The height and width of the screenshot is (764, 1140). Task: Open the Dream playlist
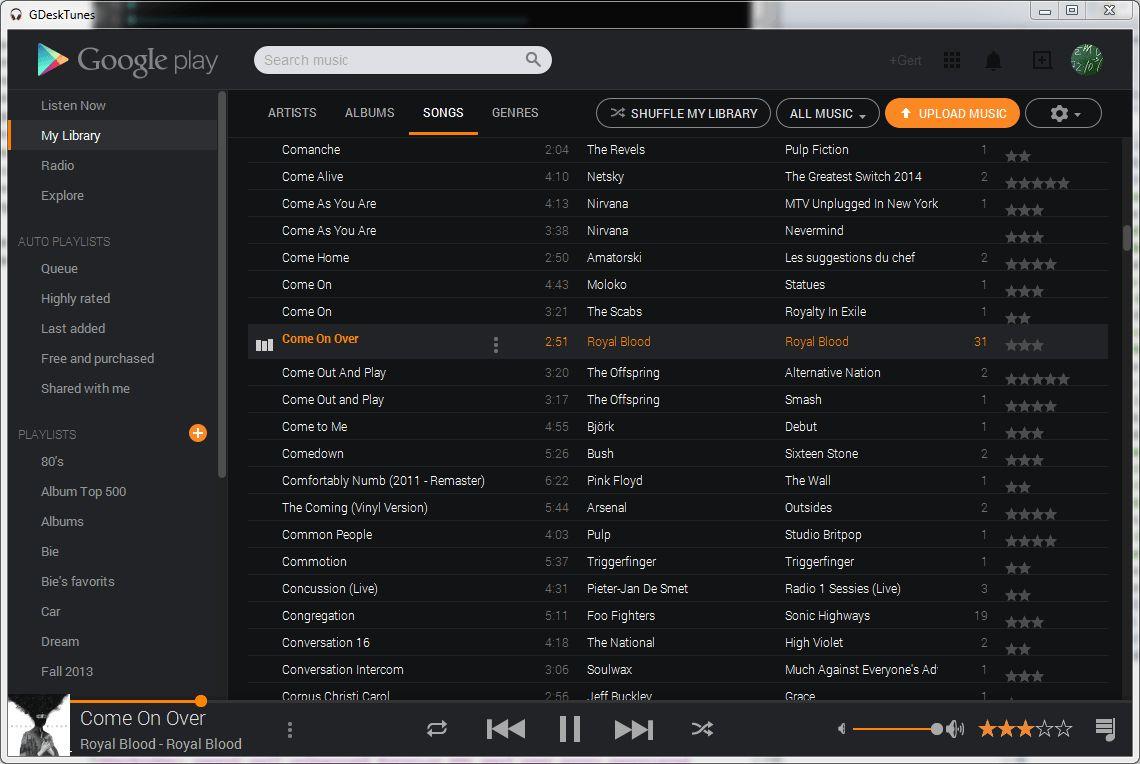point(60,642)
